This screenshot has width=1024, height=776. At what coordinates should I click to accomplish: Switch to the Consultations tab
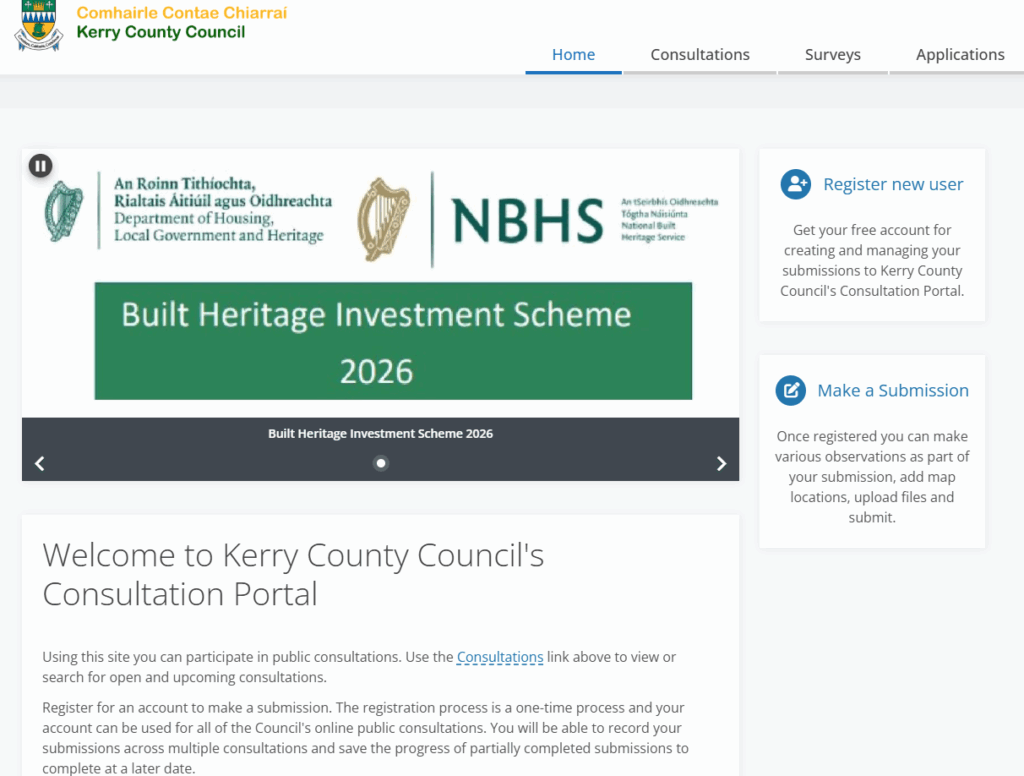pyautogui.click(x=700, y=55)
